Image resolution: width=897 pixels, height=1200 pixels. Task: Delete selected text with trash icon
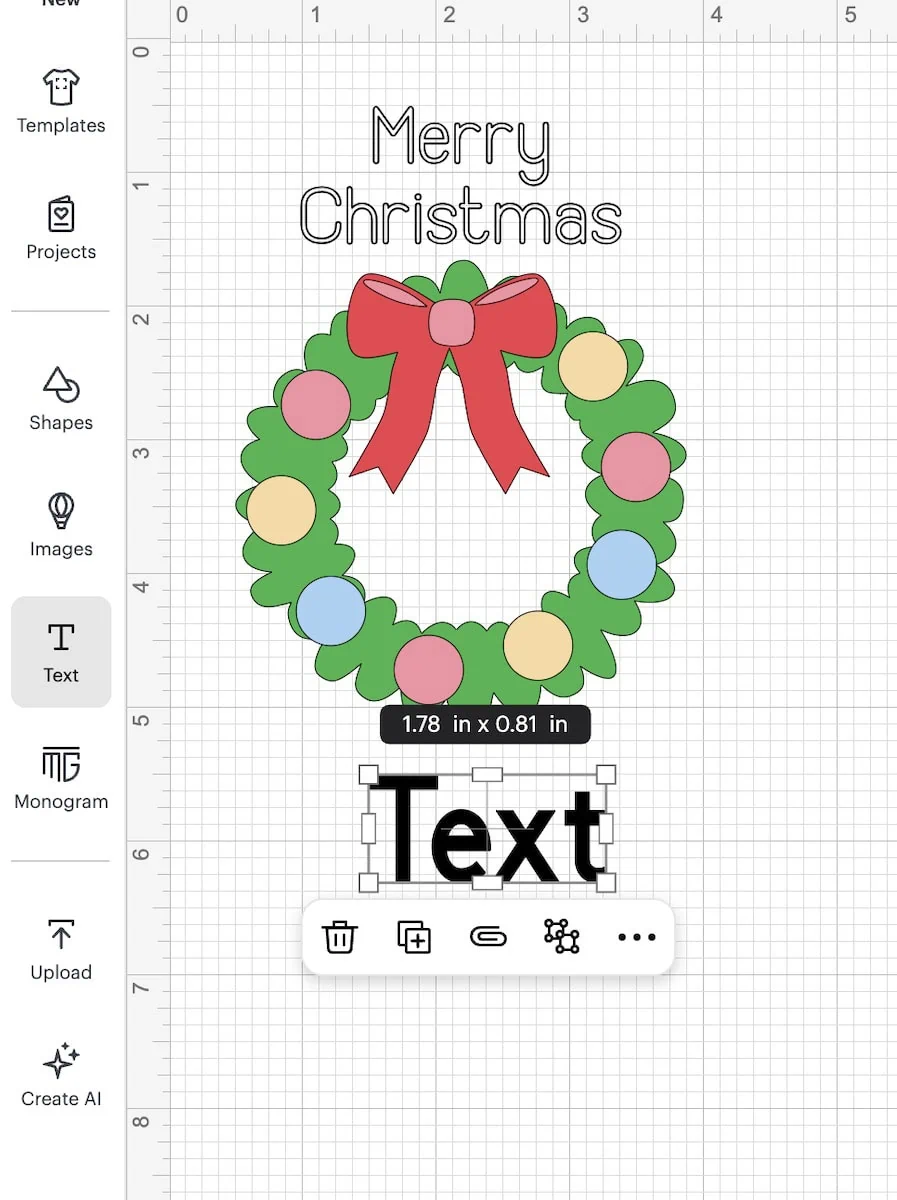tap(340, 937)
